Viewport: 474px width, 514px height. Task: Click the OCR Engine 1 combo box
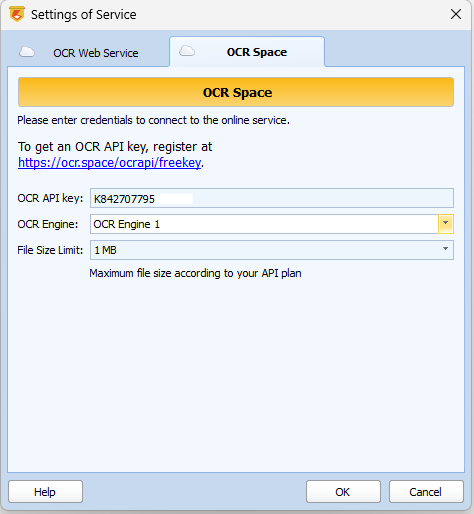coord(272,224)
